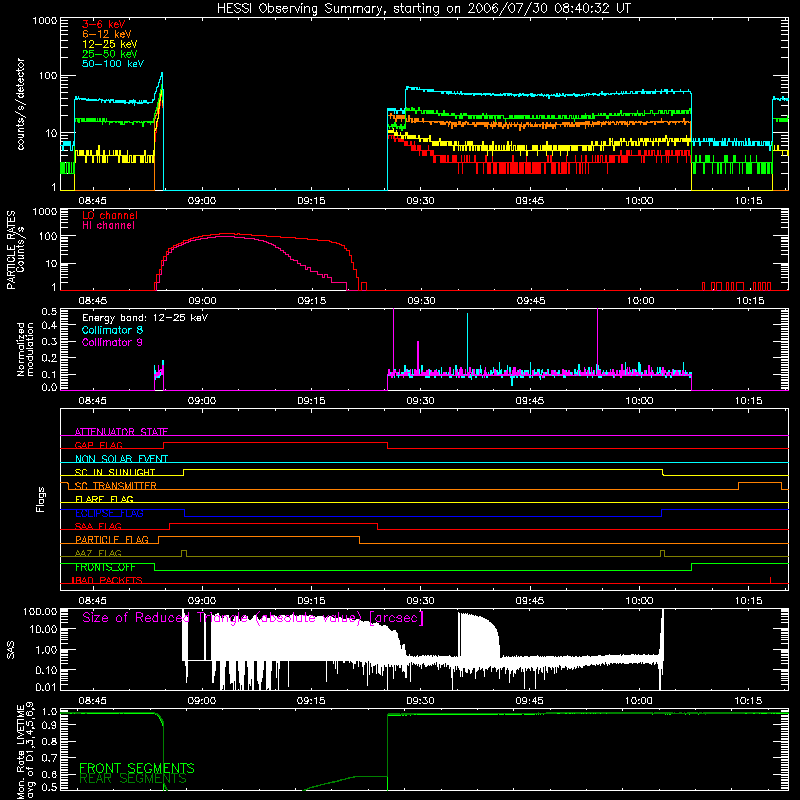Click the BAD_PACKETS flag label
This screenshot has height=800, width=800.
(x=107, y=581)
